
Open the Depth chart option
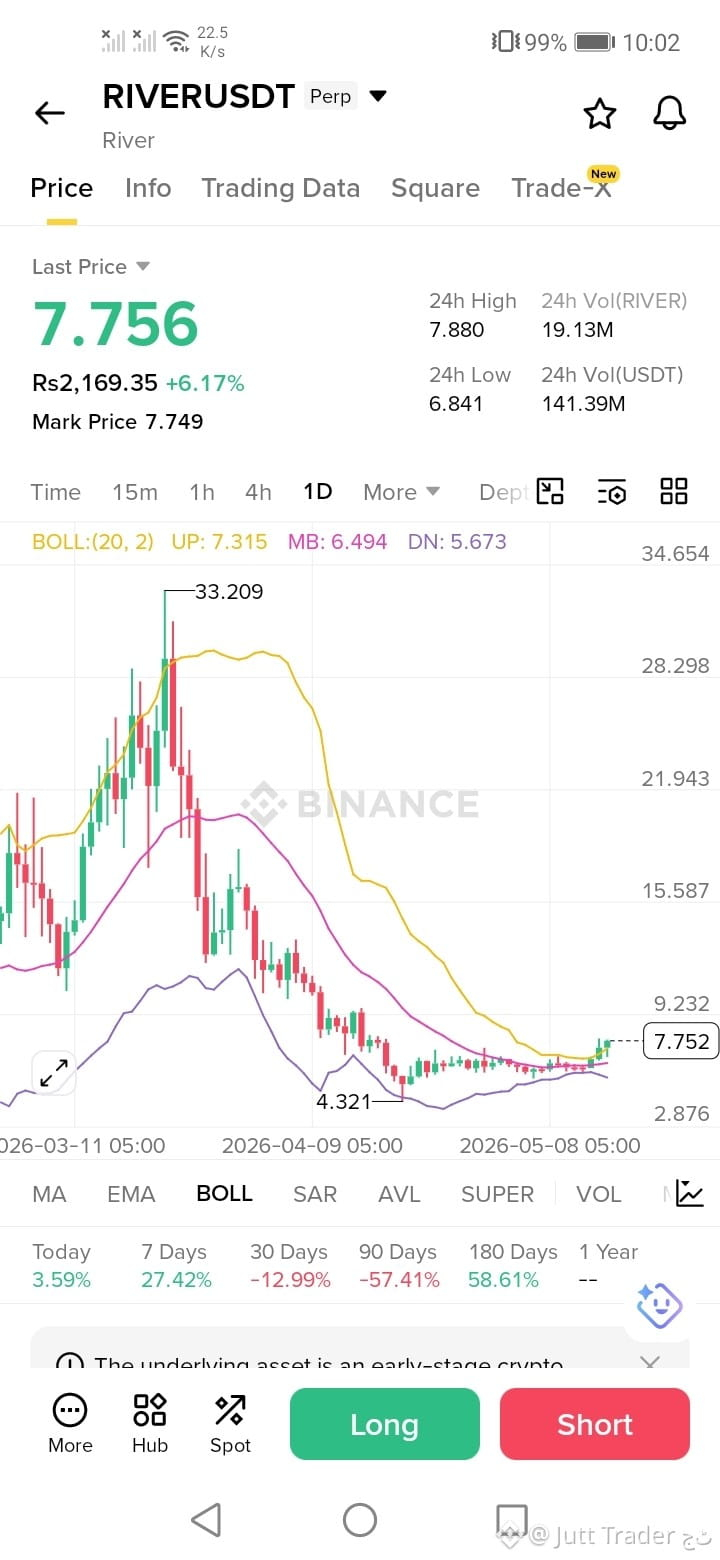click(x=502, y=492)
